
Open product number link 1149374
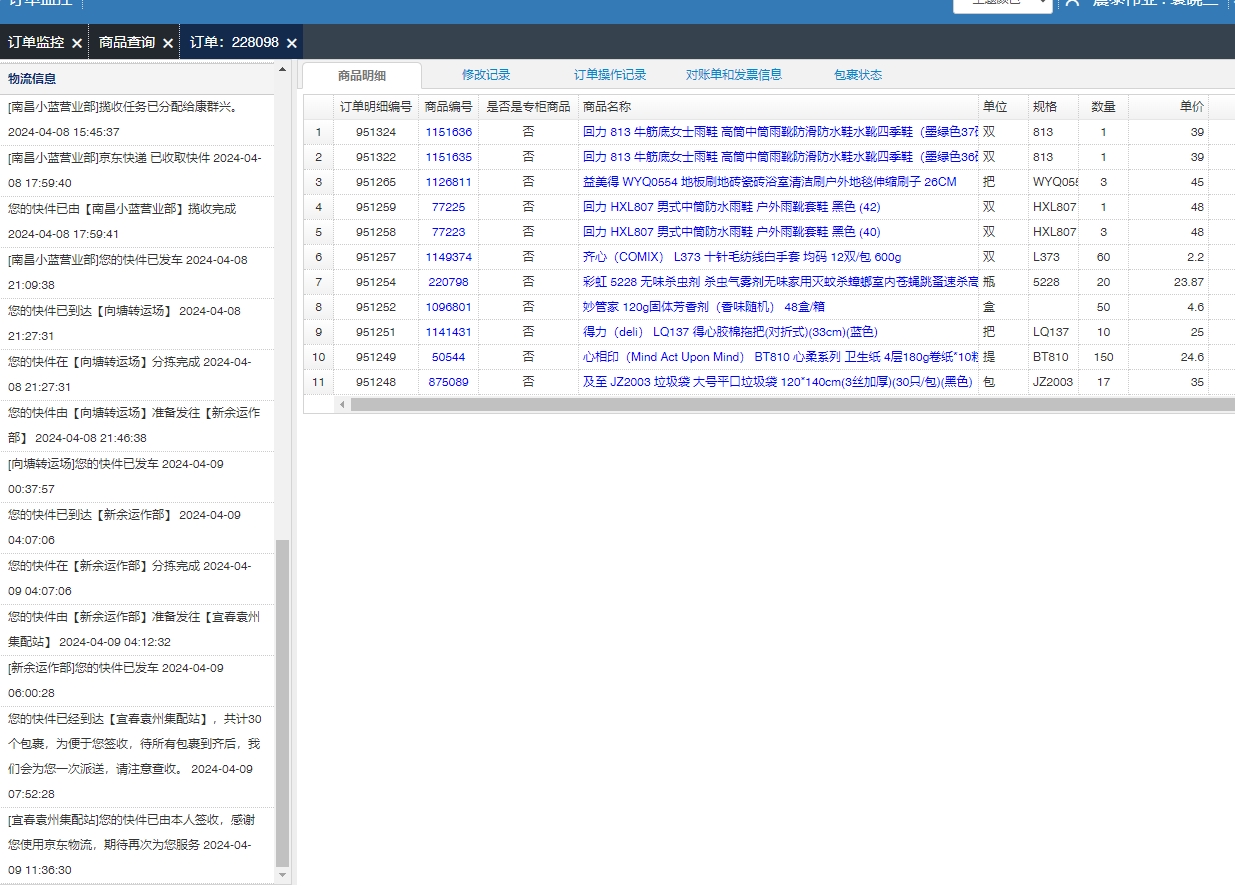tap(448, 257)
